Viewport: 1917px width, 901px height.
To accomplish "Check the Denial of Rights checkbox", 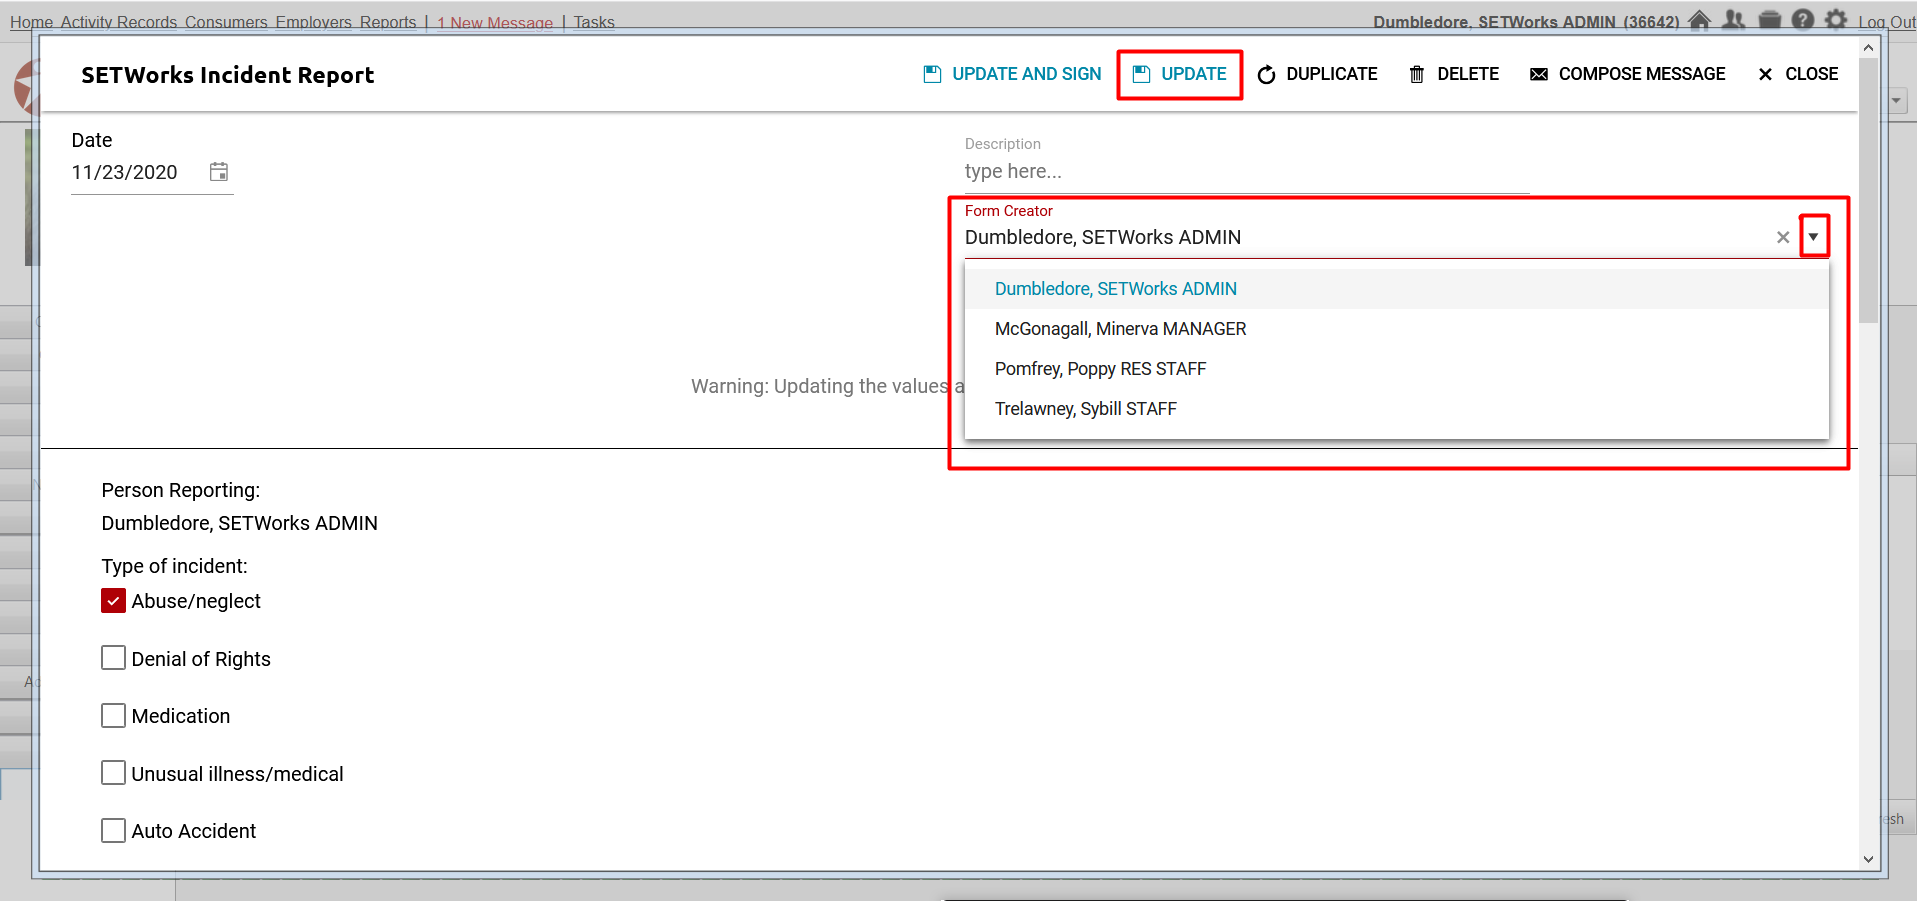I will (114, 658).
